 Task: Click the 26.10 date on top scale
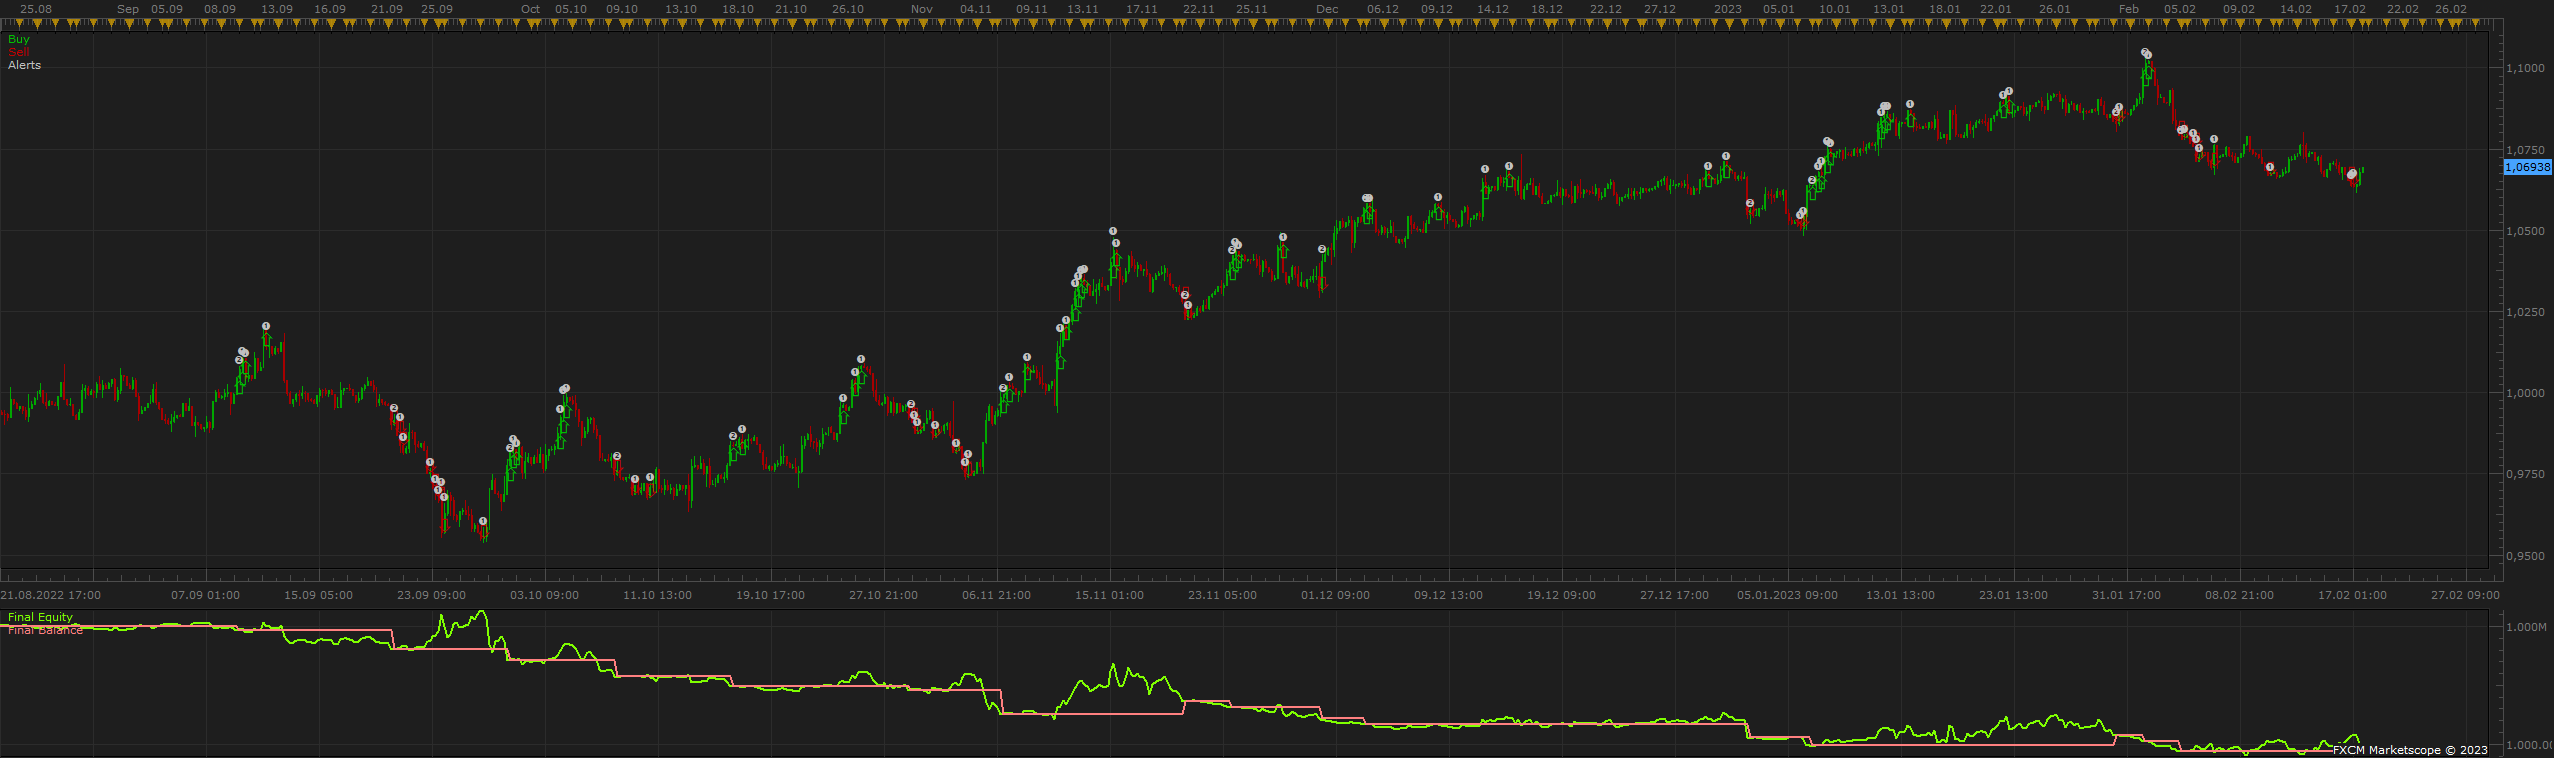848,9
